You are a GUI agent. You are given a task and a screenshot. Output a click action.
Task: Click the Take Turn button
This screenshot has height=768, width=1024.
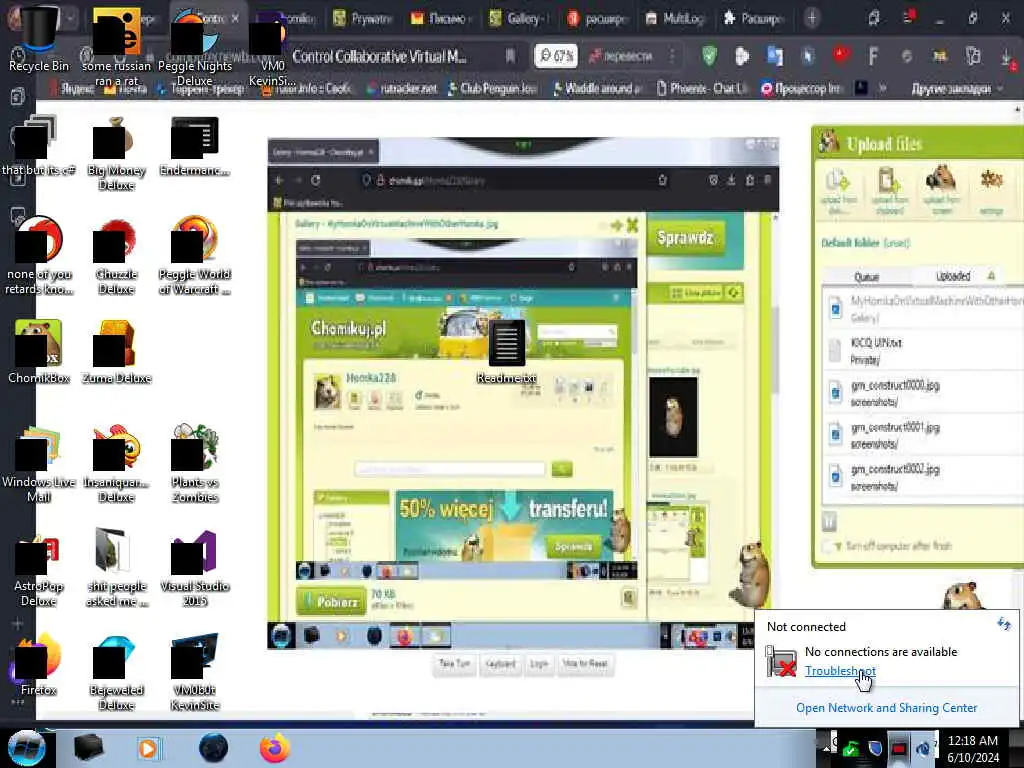(x=455, y=664)
